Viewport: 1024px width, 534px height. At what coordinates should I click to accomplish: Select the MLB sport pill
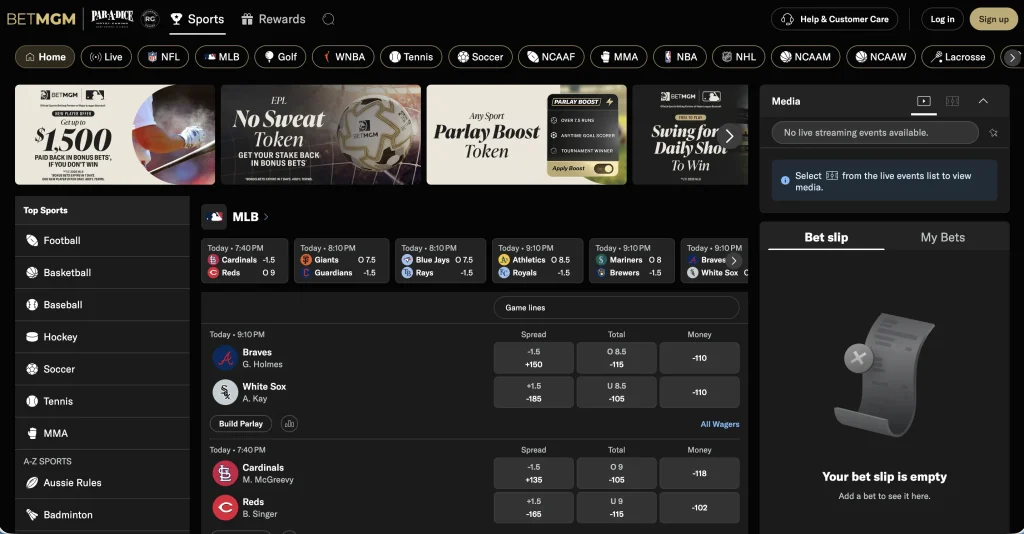221,57
